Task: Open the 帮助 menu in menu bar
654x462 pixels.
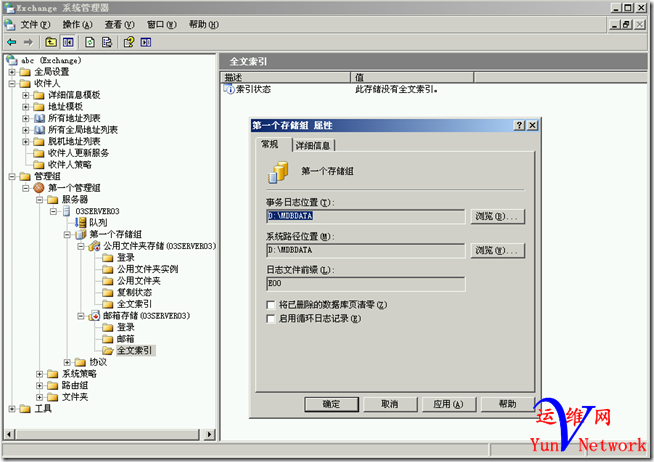Action: pos(204,25)
